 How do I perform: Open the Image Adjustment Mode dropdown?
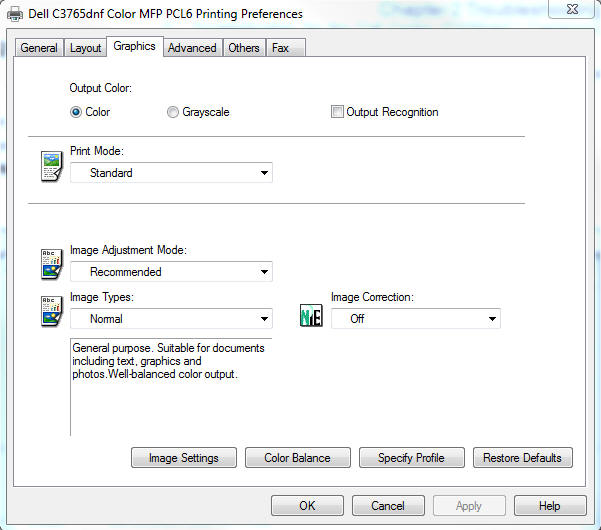(x=171, y=271)
